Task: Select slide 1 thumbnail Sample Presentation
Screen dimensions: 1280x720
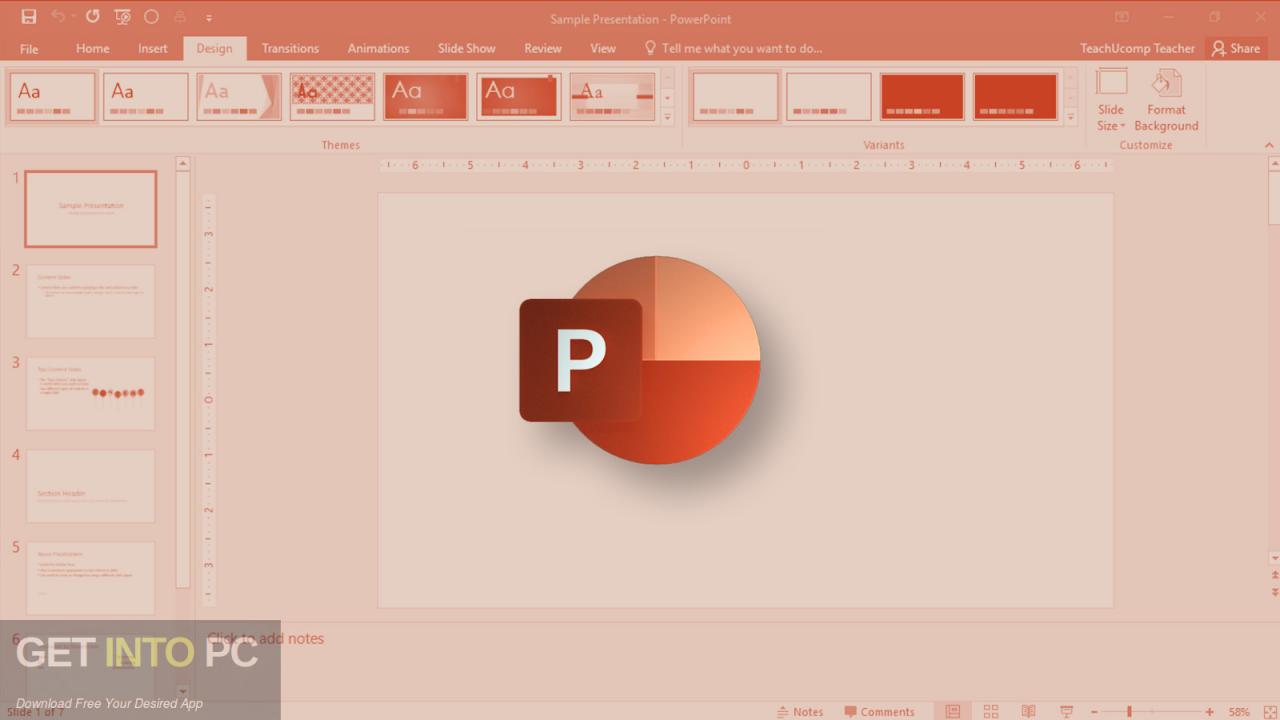Action: point(91,209)
